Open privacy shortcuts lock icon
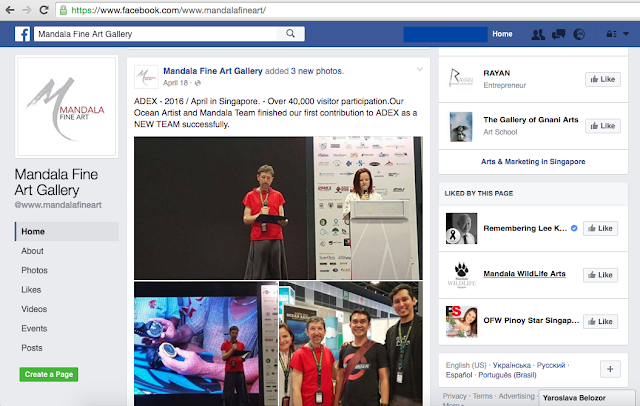This screenshot has height=406, width=640. [x=611, y=34]
